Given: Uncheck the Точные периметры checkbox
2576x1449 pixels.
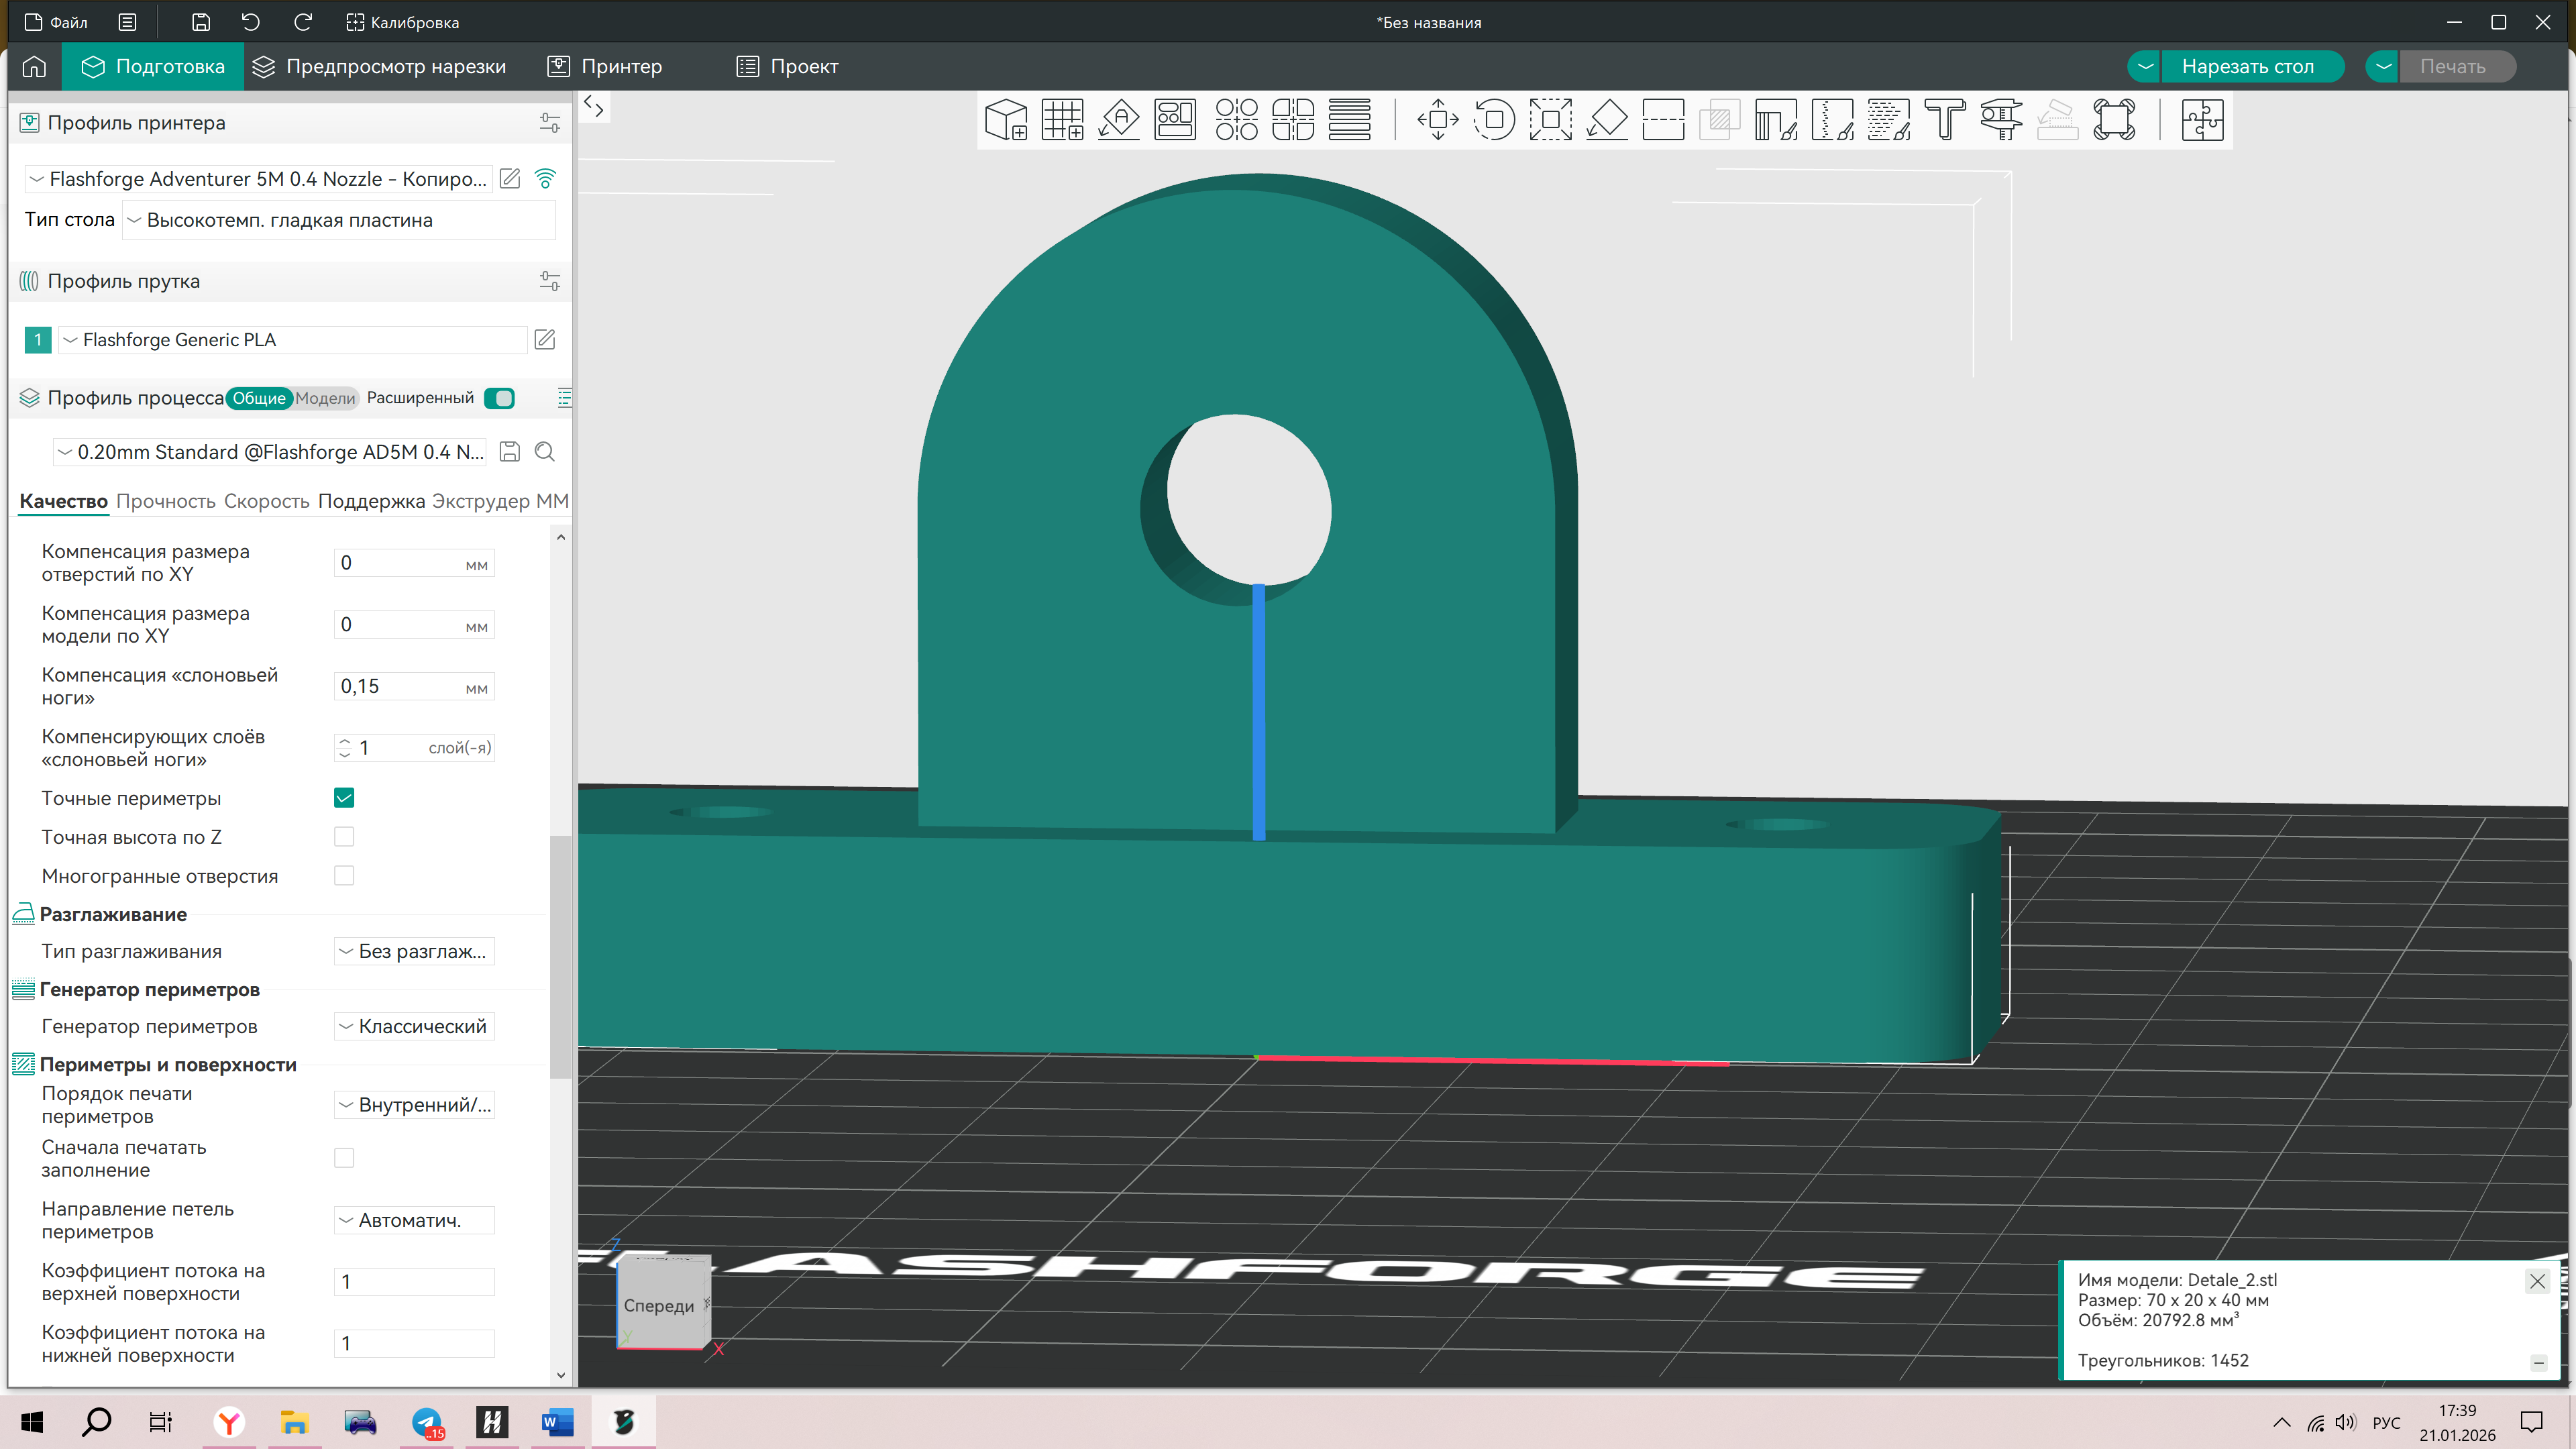Looking at the screenshot, I should pyautogui.click(x=344, y=798).
